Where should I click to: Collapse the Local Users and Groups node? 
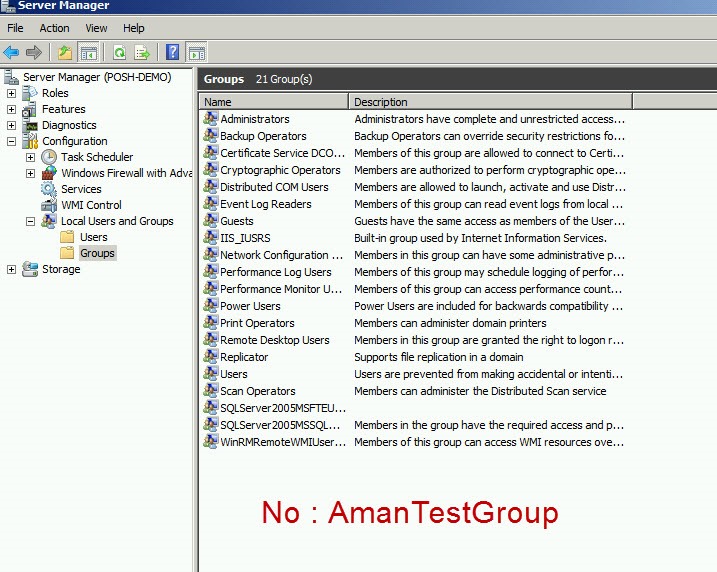30,221
